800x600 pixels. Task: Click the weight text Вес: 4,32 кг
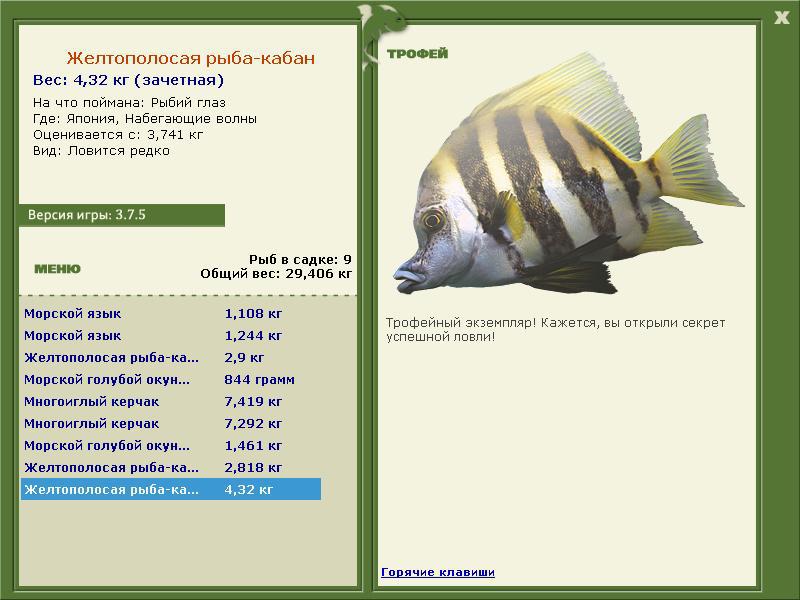pos(81,80)
